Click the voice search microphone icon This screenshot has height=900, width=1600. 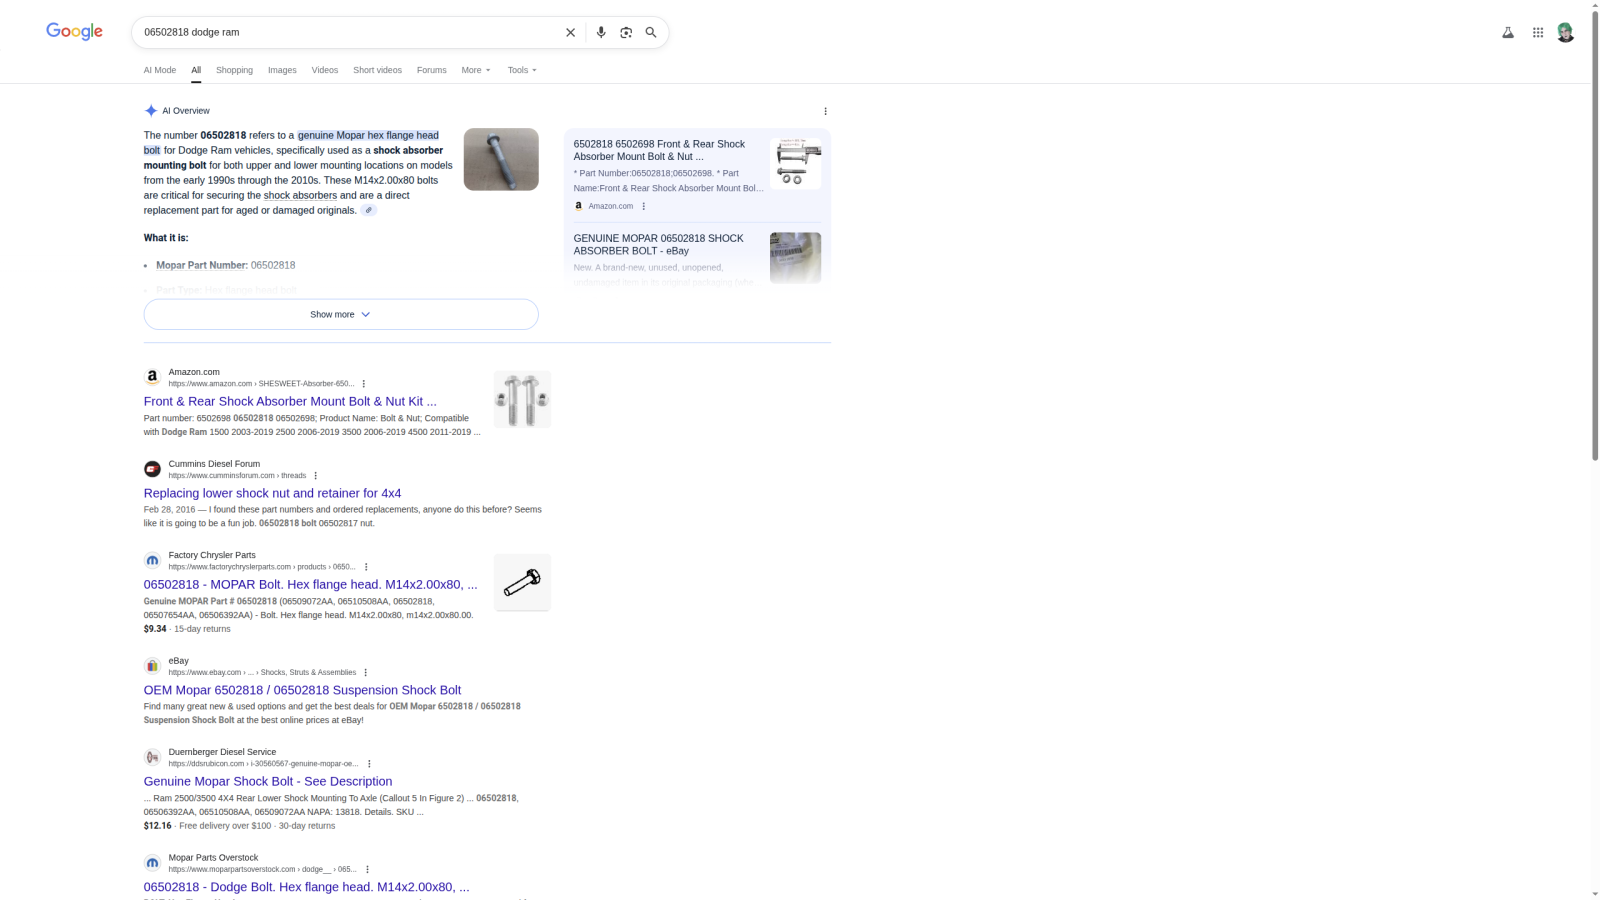pyautogui.click(x=601, y=32)
